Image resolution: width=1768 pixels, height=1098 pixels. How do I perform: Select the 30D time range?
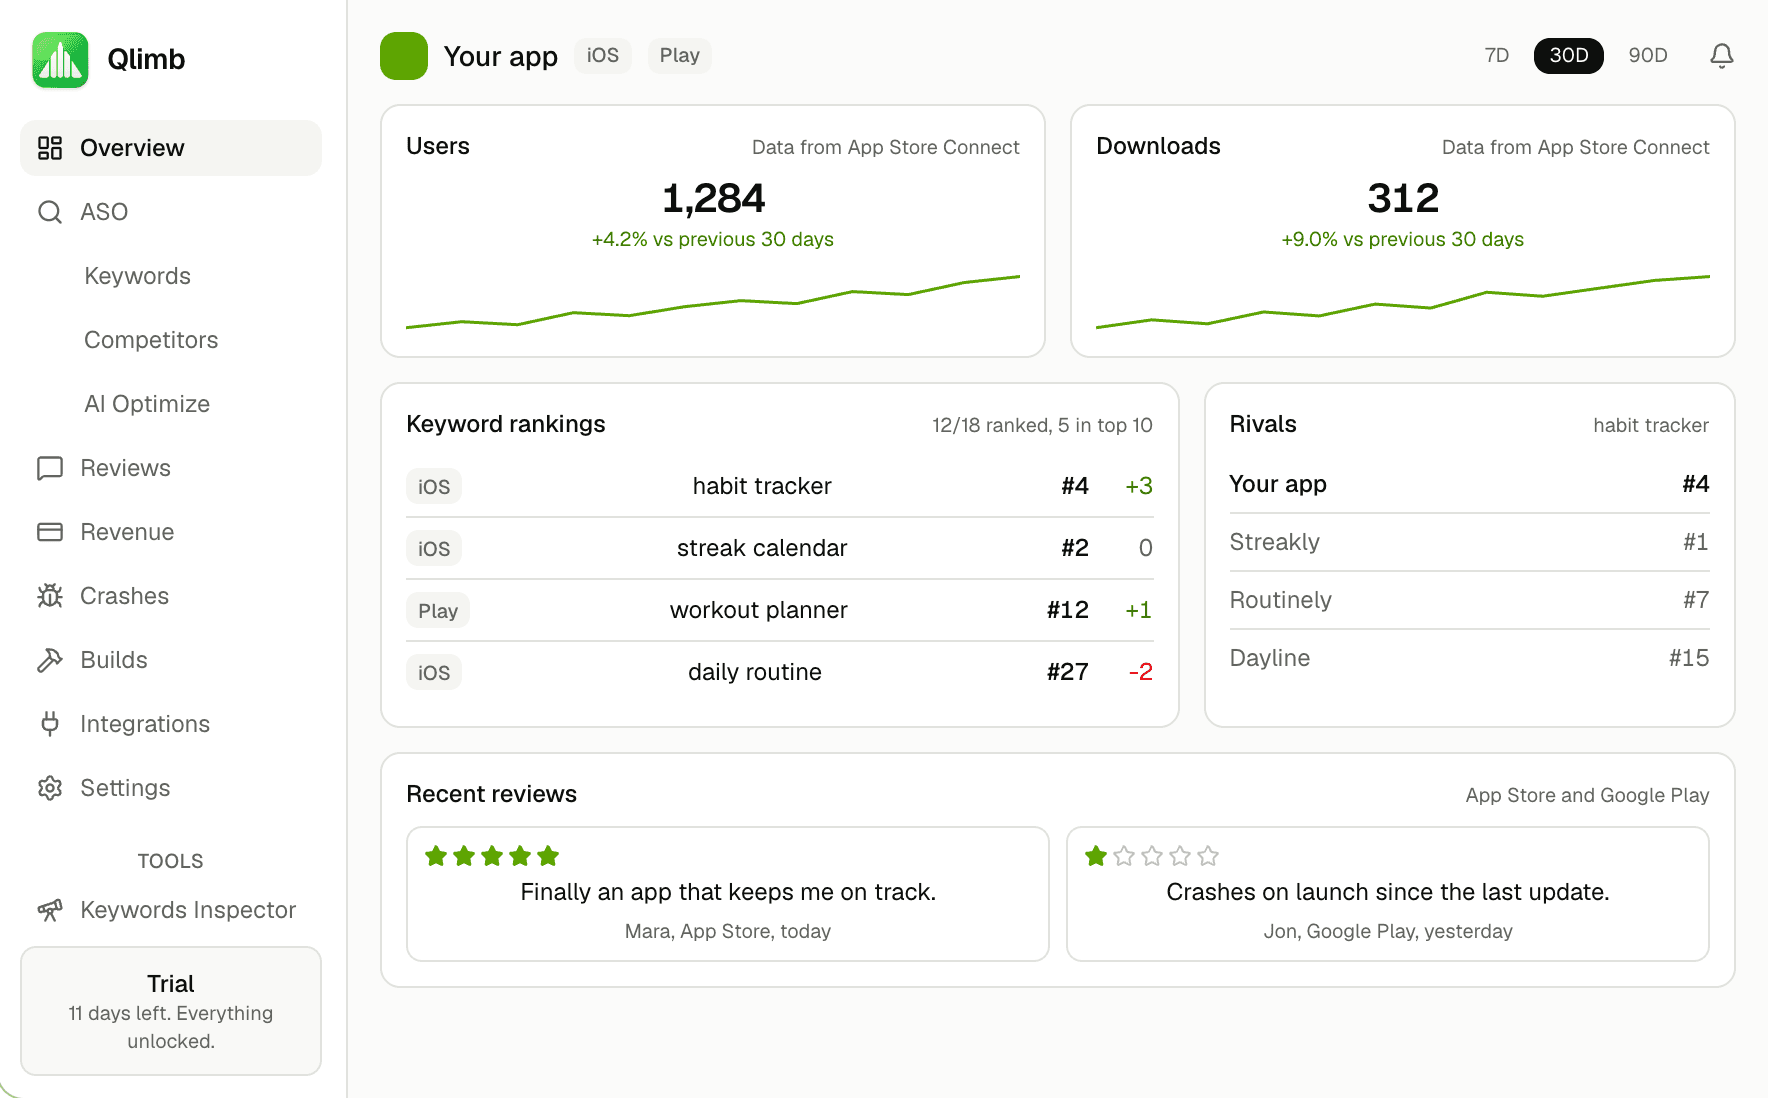(x=1568, y=55)
